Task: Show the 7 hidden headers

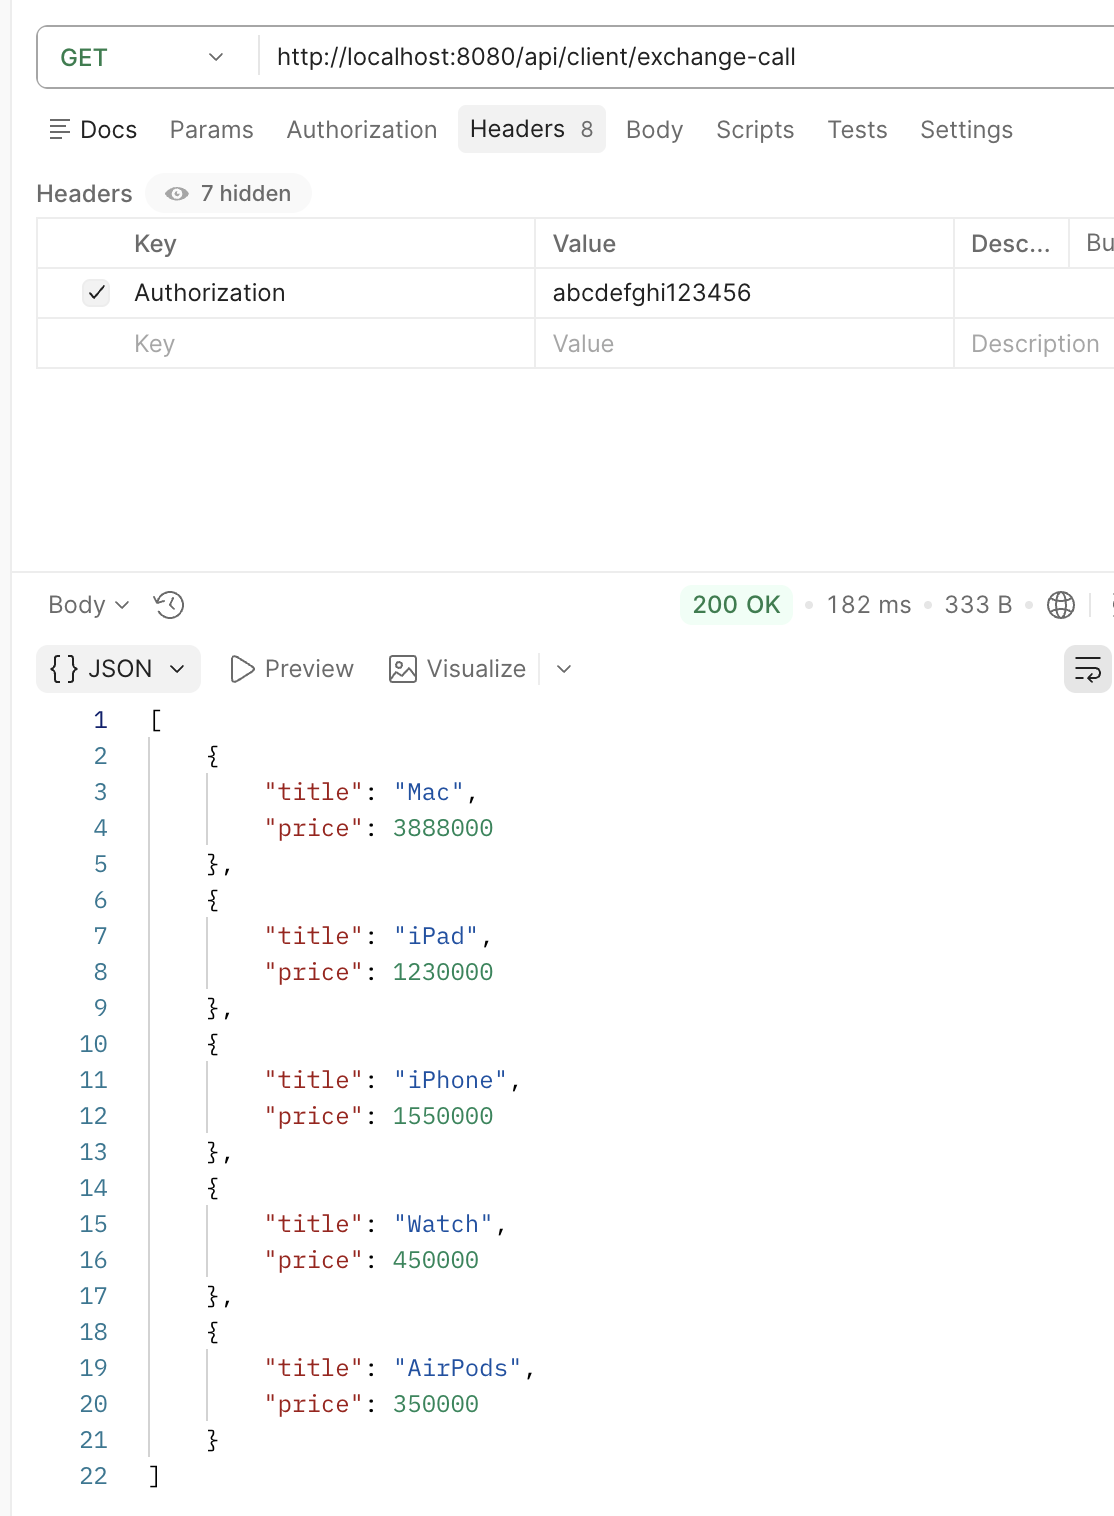Action: (229, 193)
